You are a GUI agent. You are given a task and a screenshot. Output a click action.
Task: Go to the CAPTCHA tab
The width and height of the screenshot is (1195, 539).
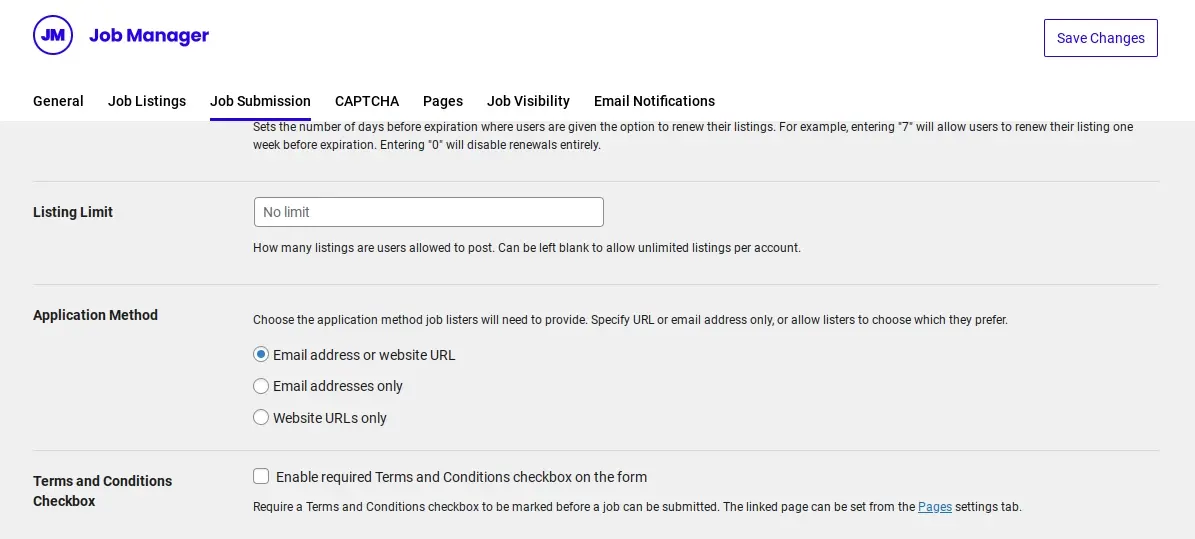367,101
